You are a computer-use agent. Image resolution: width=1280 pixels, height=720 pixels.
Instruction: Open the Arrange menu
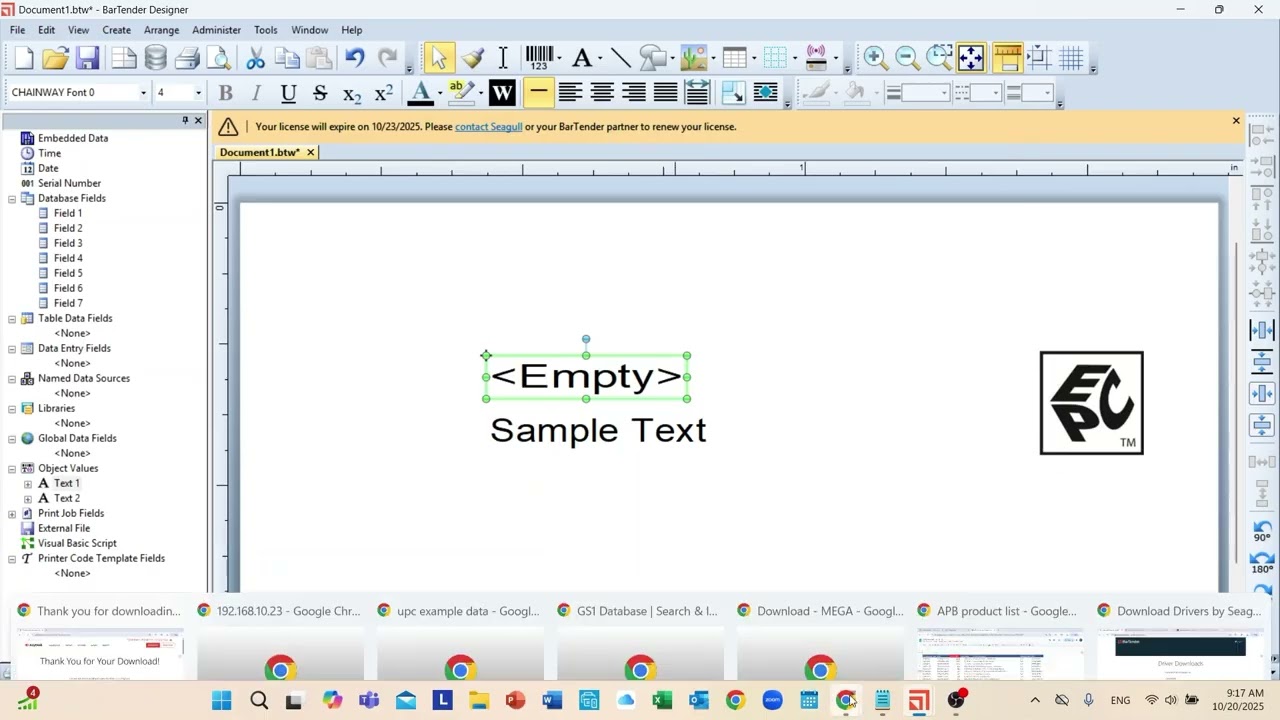[x=161, y=30]
